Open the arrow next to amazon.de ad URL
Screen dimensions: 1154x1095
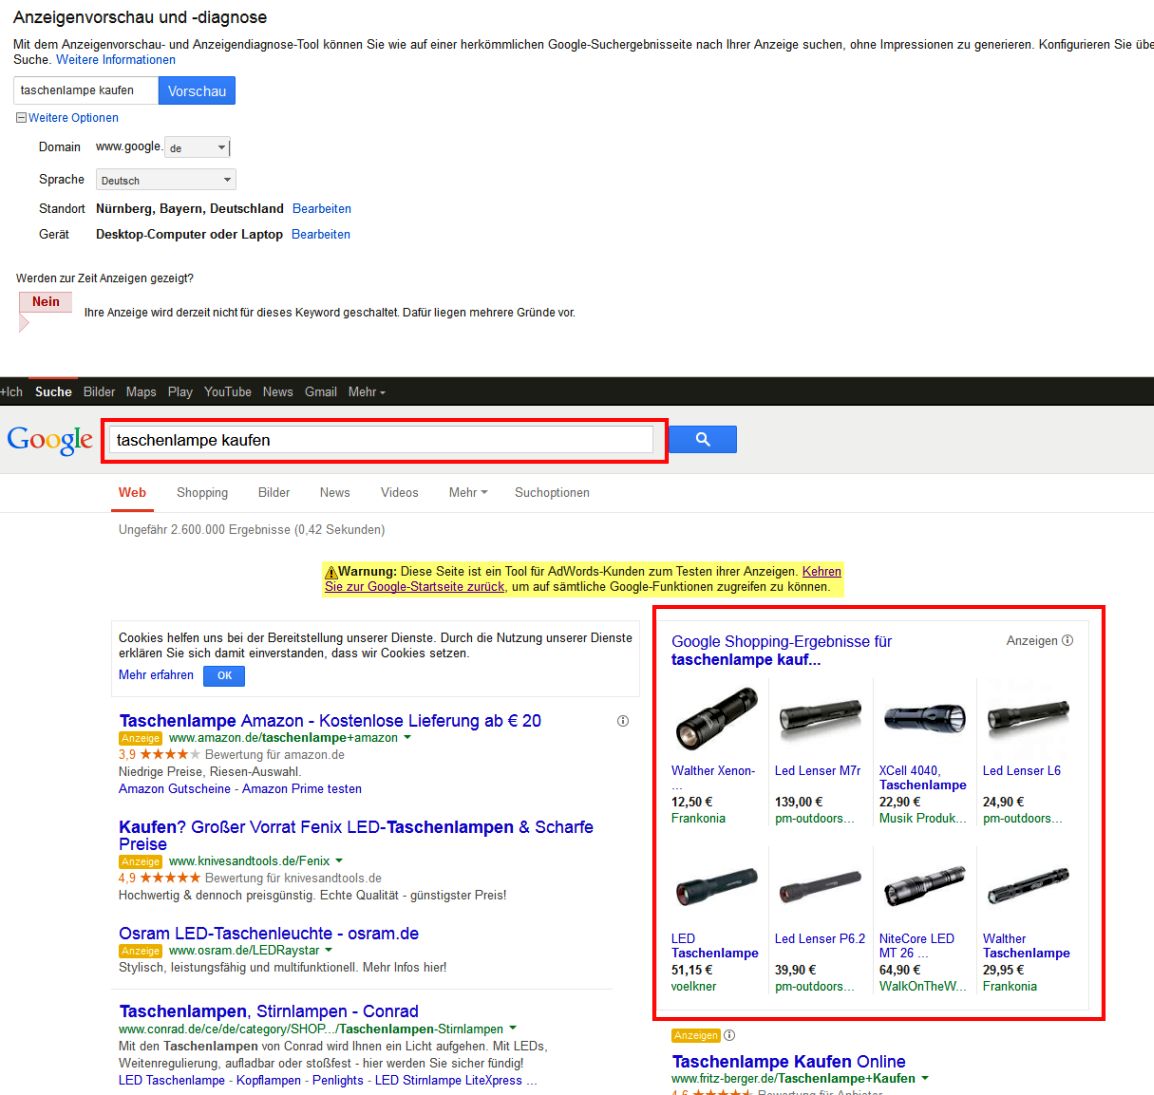tap(408, 737)
